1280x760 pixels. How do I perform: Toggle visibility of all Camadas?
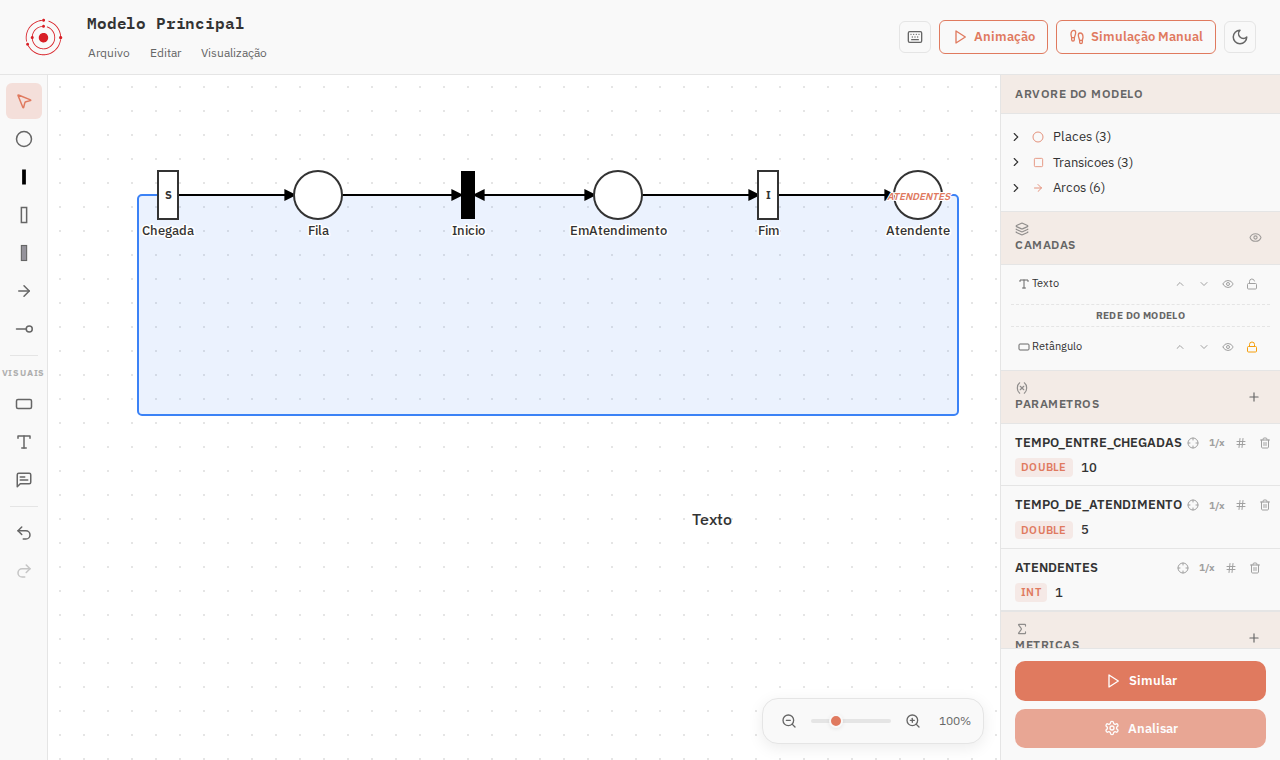(x=1256, y=238)
